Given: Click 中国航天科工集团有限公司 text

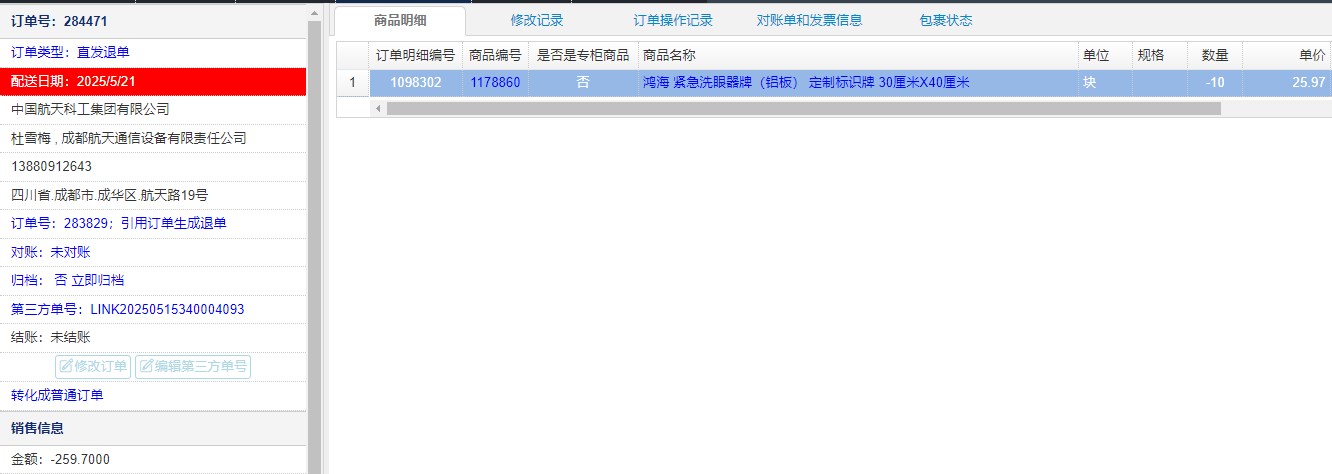Looking at the screenshot, I should 90,109.
